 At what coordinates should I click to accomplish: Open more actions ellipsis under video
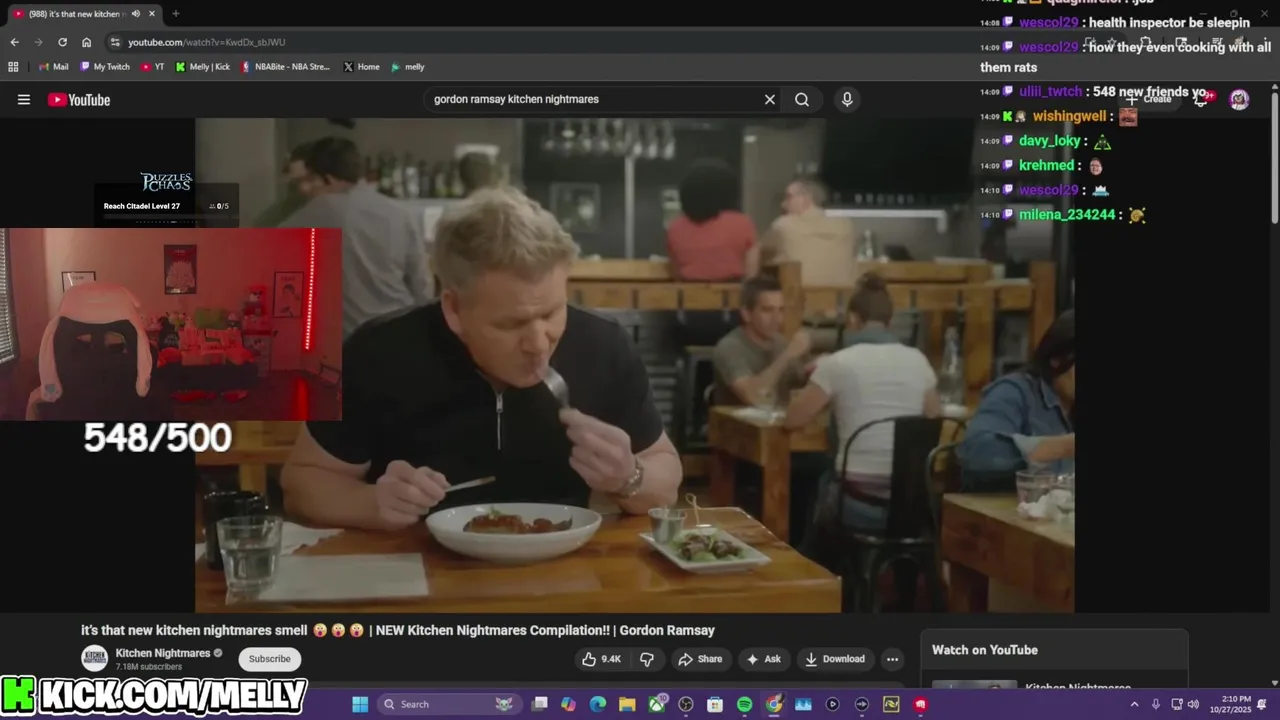pos(892,659)
